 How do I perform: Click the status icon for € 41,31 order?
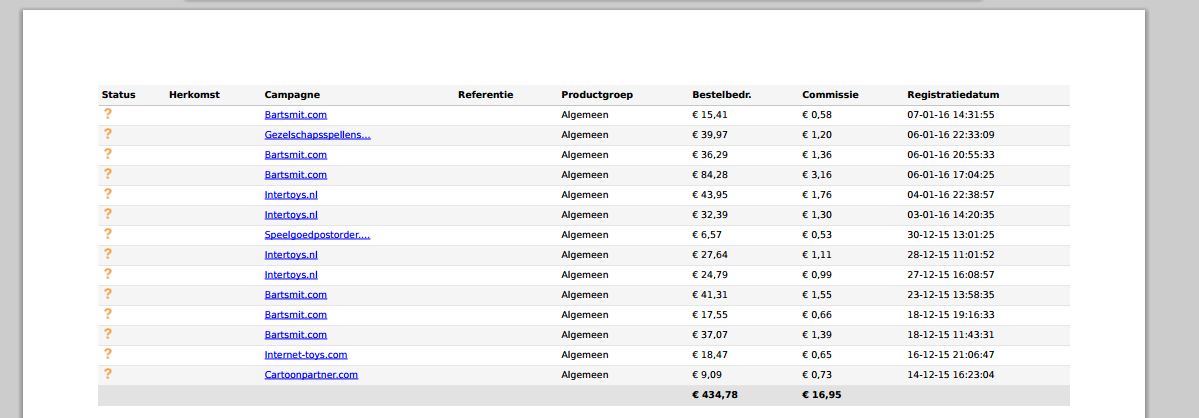[x=108, y=293]
